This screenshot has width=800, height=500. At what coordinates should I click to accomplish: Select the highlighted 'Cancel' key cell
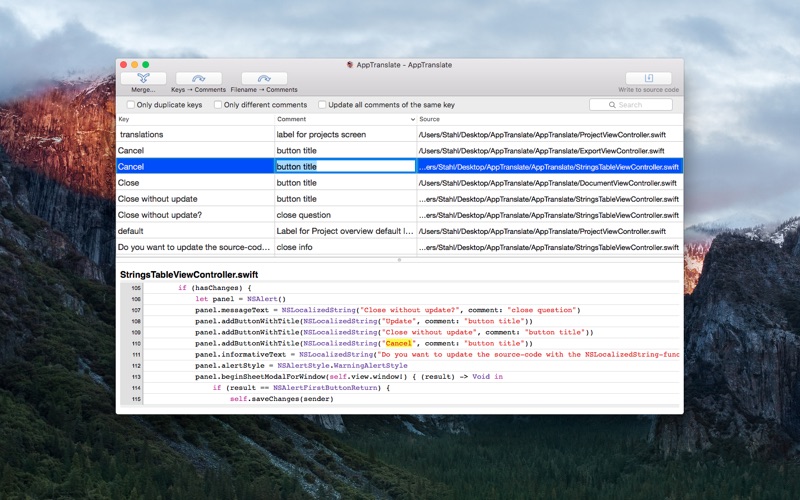pyautogui.click(x=195, y=166)
